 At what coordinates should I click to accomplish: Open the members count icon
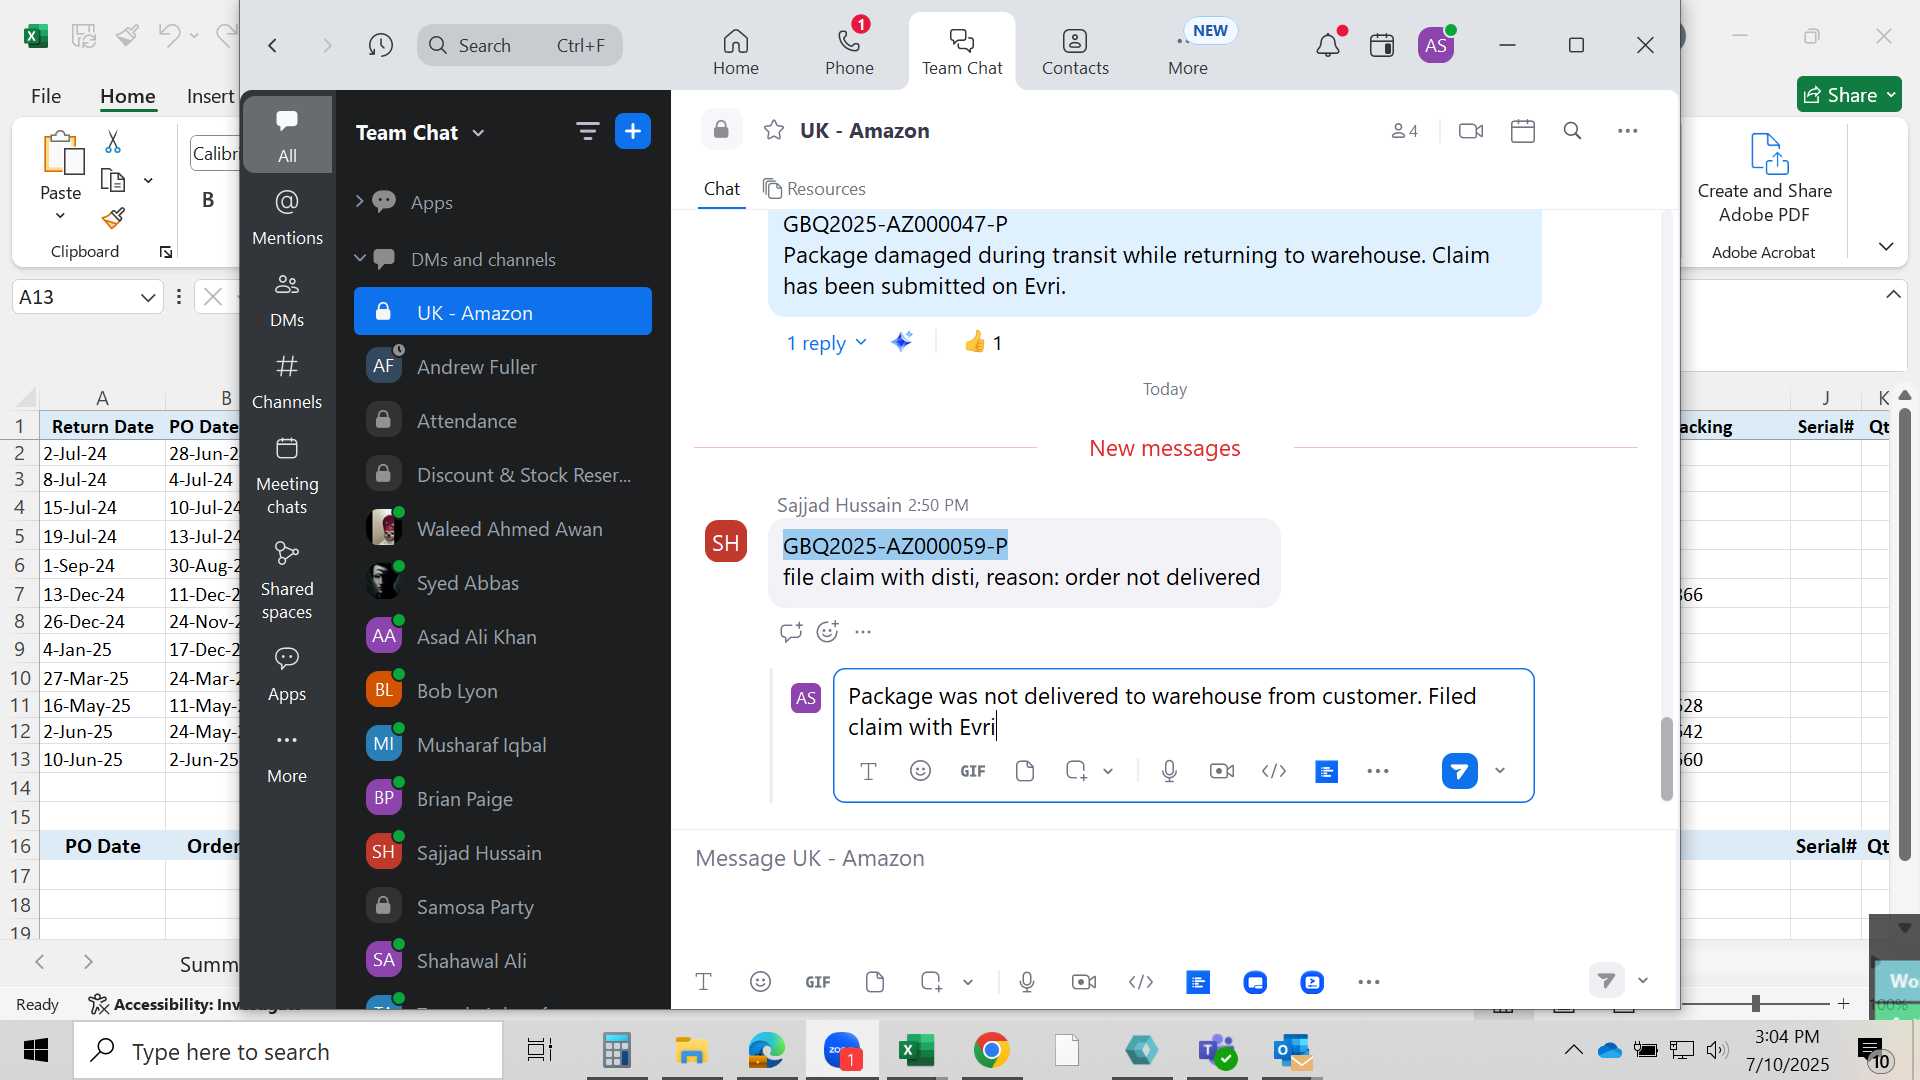tap(1404, 131)
